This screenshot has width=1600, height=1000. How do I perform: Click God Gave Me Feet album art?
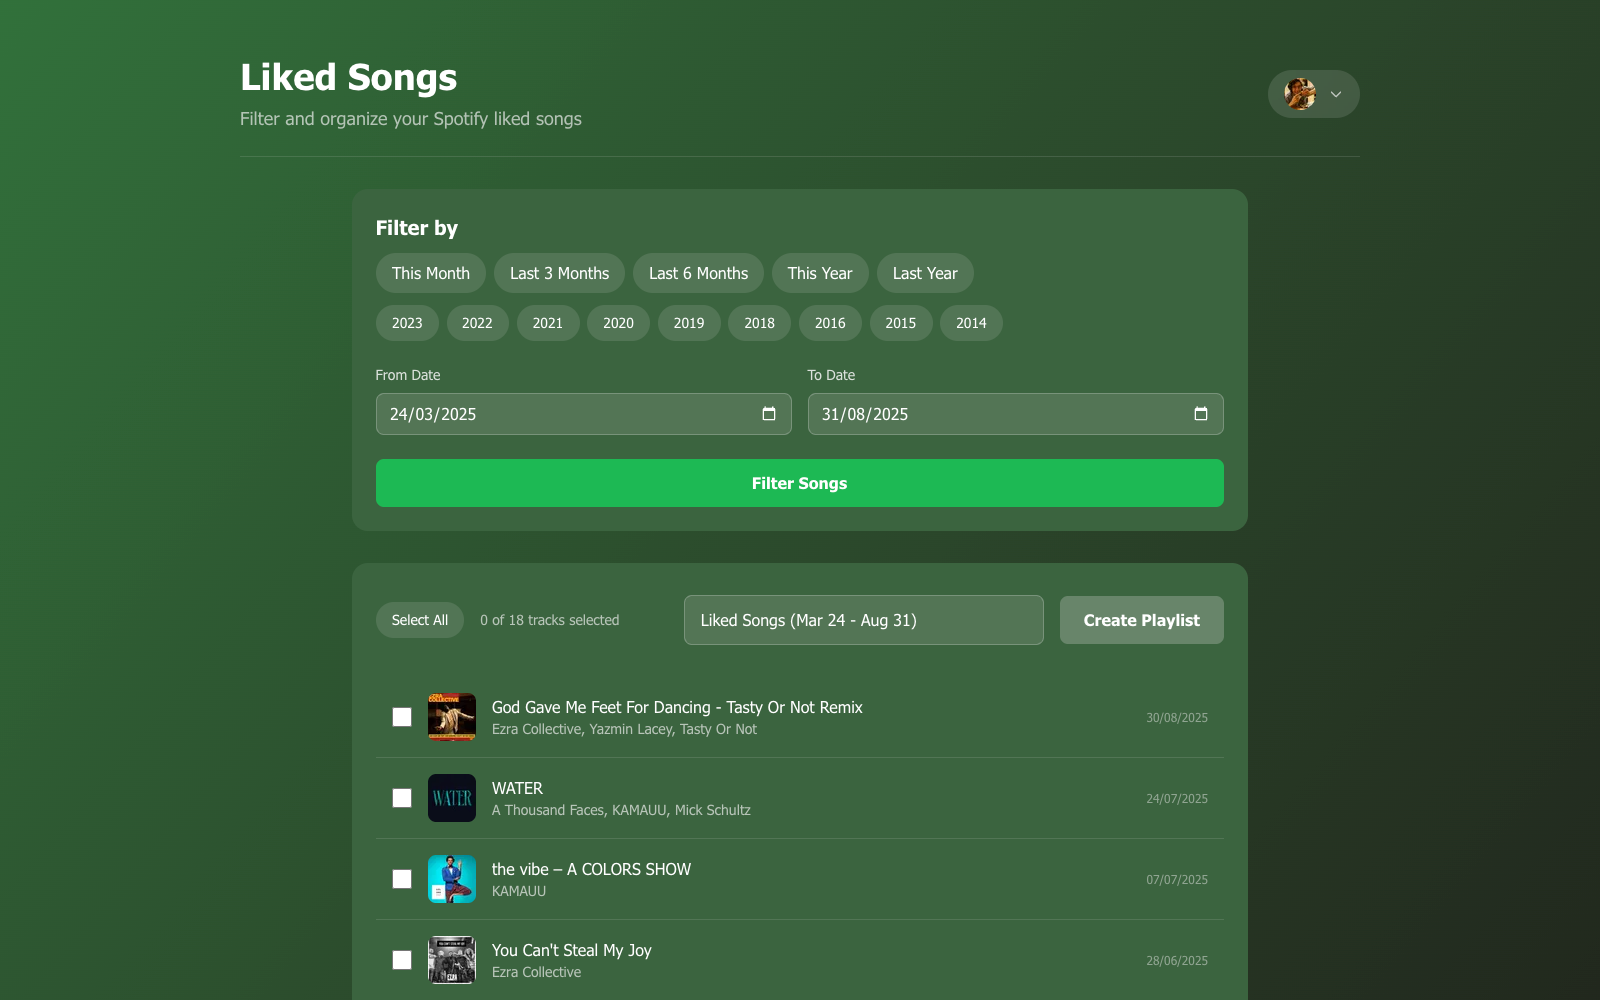point(452,717)
